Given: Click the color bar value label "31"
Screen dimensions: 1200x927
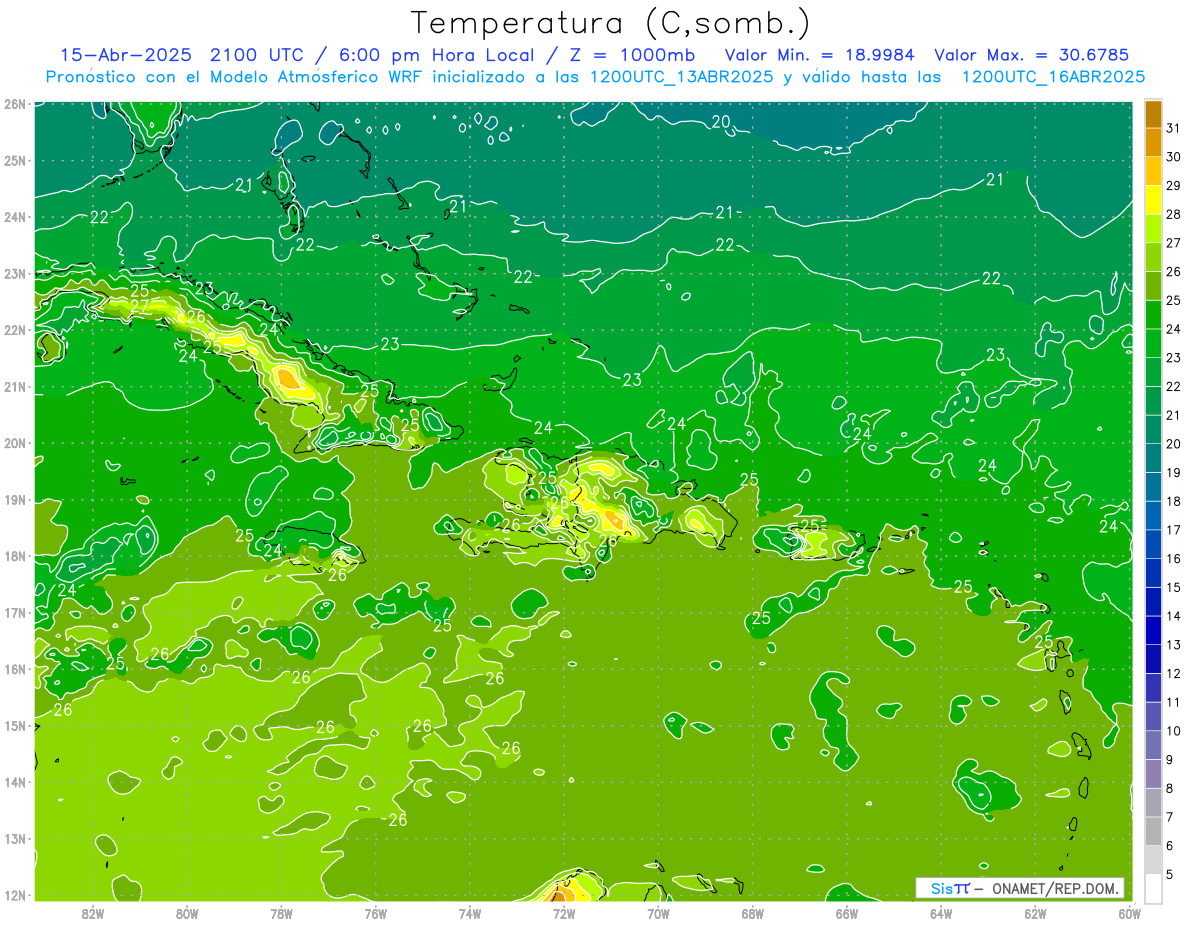Looking at the screenshot, I should click(1173, 128).
